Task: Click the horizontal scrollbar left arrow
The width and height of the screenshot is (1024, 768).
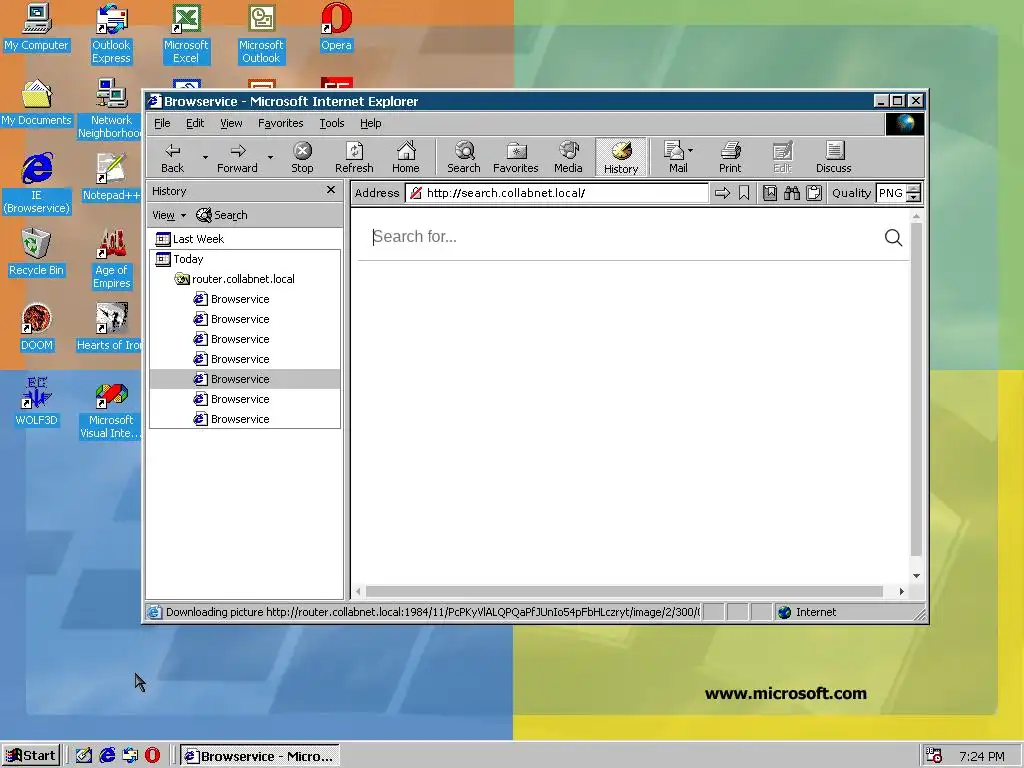Action: click(x=358, y=592)
